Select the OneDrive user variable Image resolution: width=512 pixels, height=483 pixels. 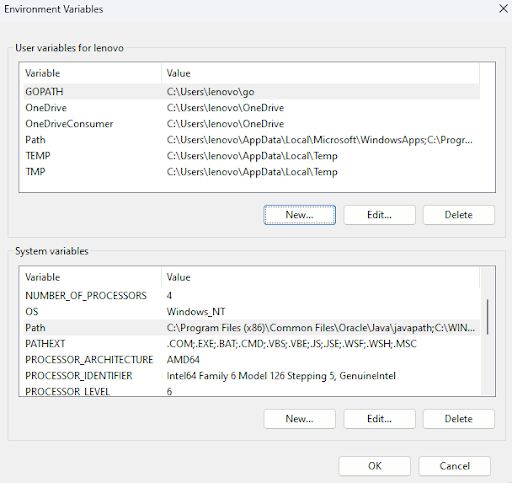pyautogui.click(x=252, y=108)
